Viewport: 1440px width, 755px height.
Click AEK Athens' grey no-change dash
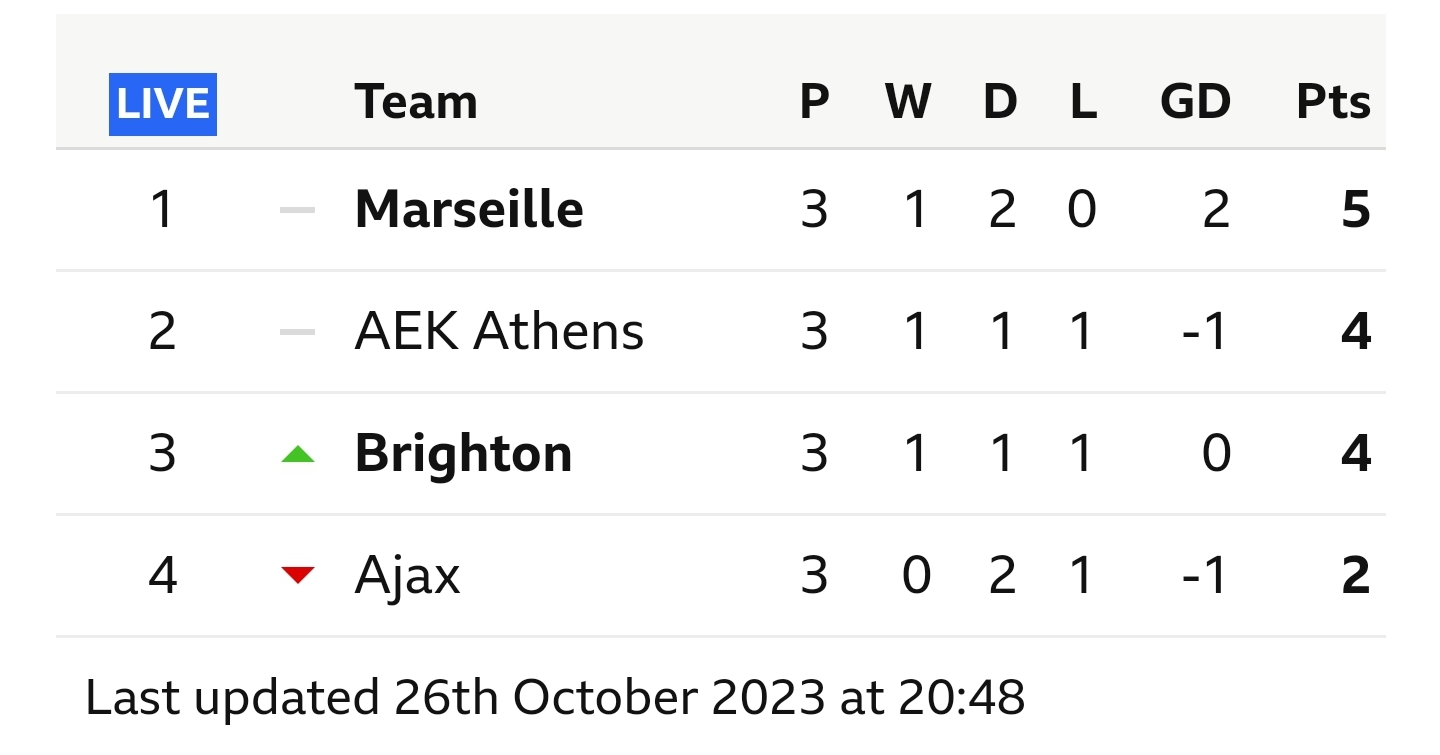pos(298,332)
